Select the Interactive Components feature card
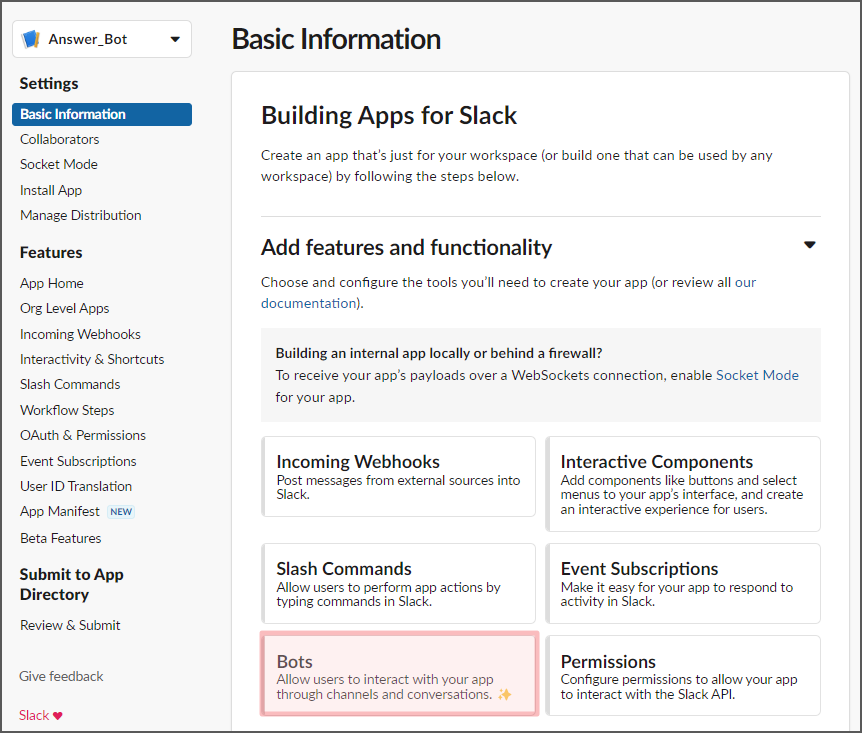Image resolution: width=862 pixels, height=733 pixels. coord(683,484)
